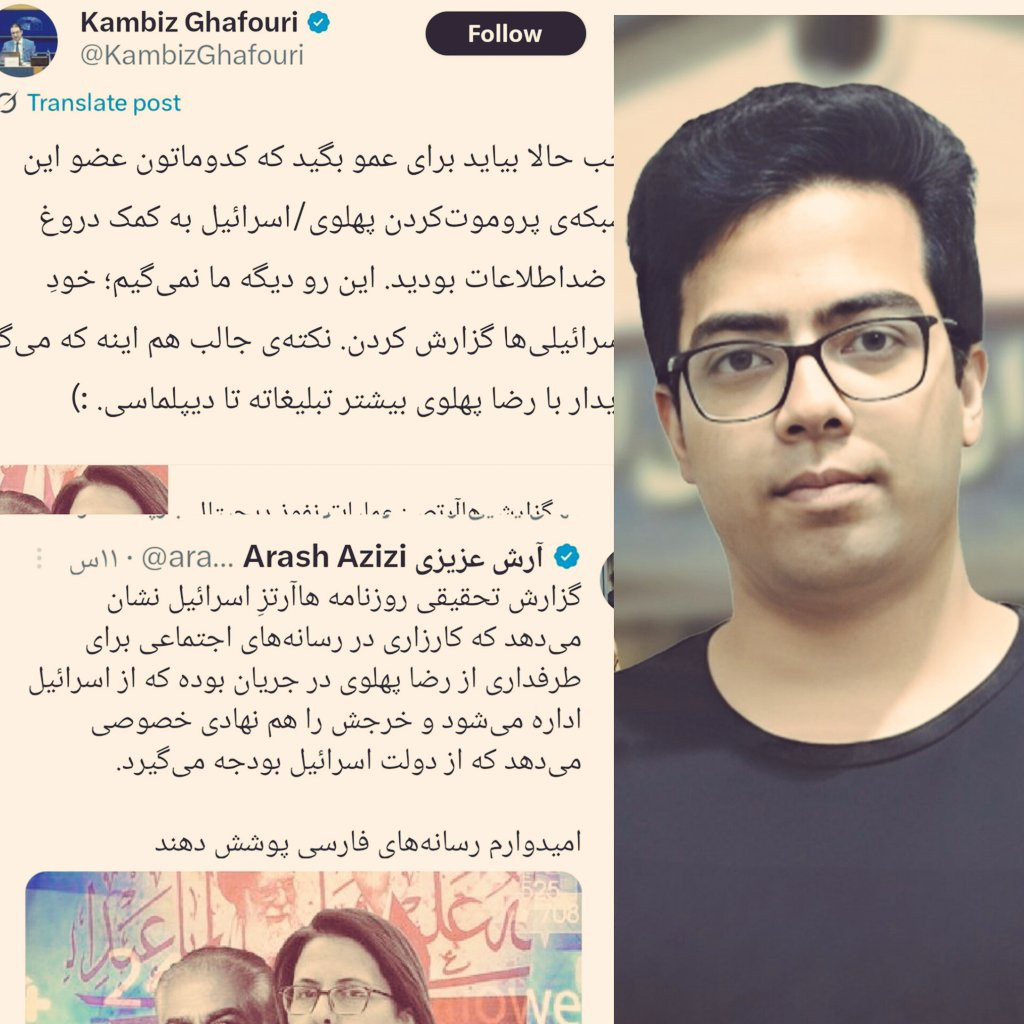Follow Kambiz Ghafouri

pos(505,33)
